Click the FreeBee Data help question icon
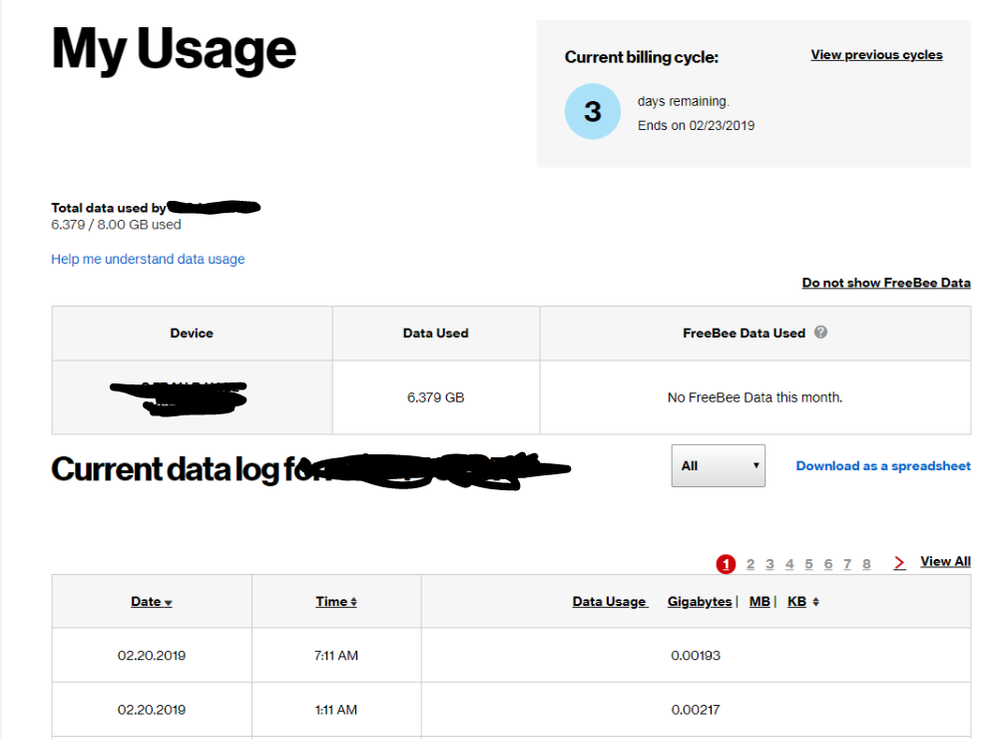Screen dimensions: 999x739 [x=821, y=333]
